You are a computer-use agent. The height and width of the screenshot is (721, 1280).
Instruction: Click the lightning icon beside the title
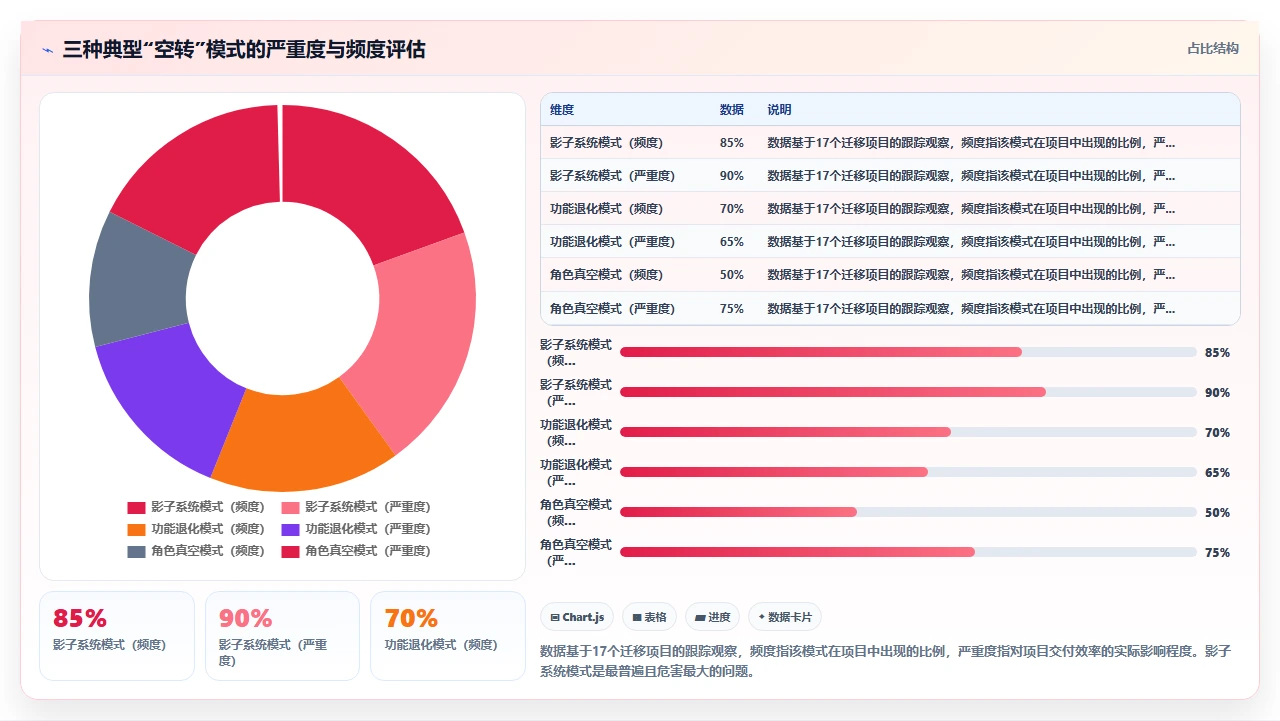(47, 49)
